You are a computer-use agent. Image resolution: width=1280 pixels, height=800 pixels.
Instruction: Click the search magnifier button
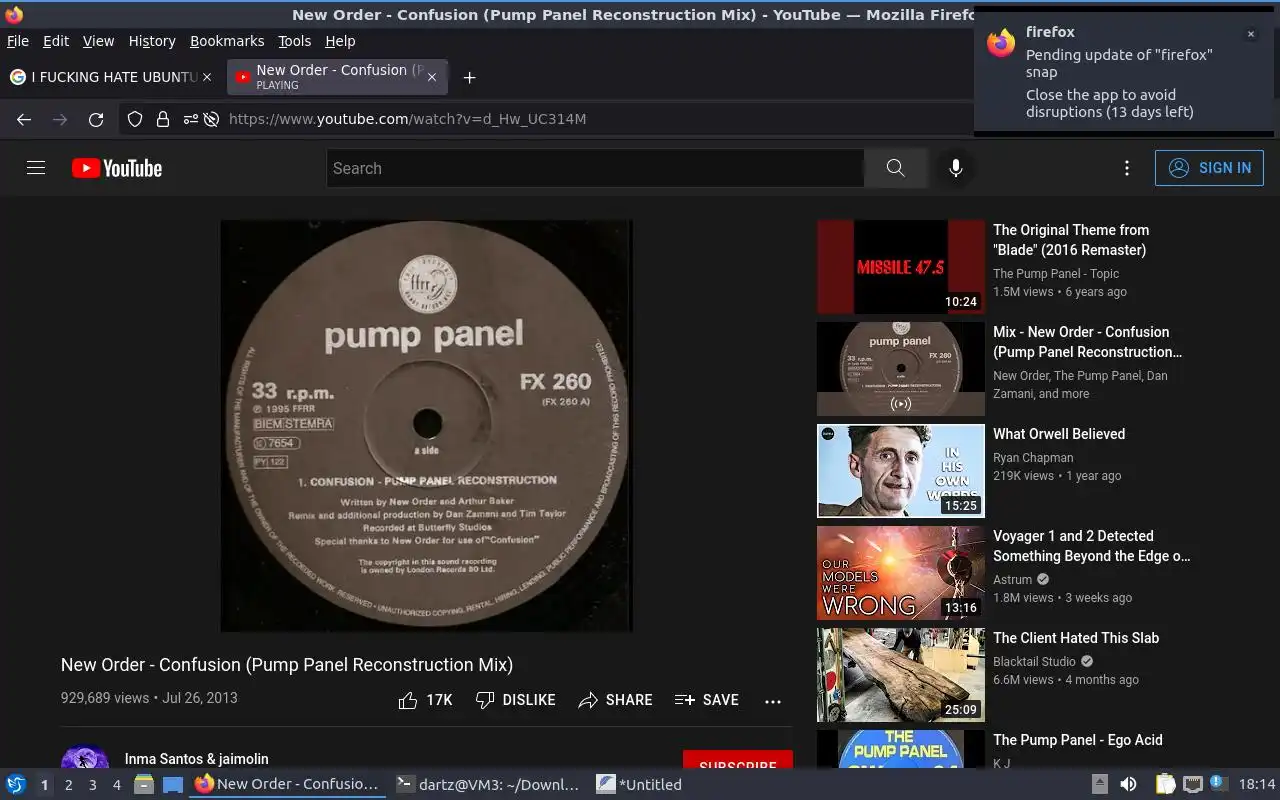coord(895,168)
